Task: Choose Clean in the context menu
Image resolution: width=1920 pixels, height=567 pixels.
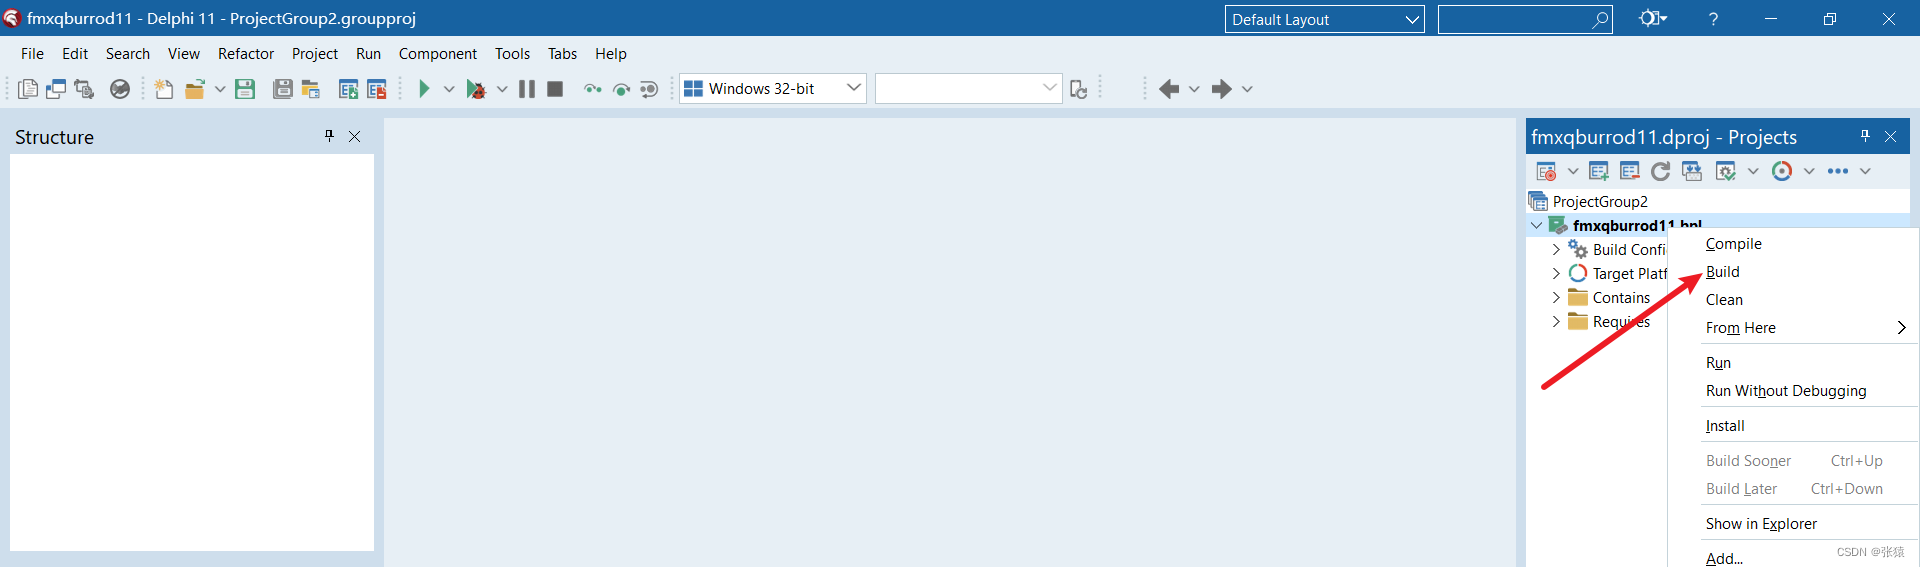Action: point(1793,300)
